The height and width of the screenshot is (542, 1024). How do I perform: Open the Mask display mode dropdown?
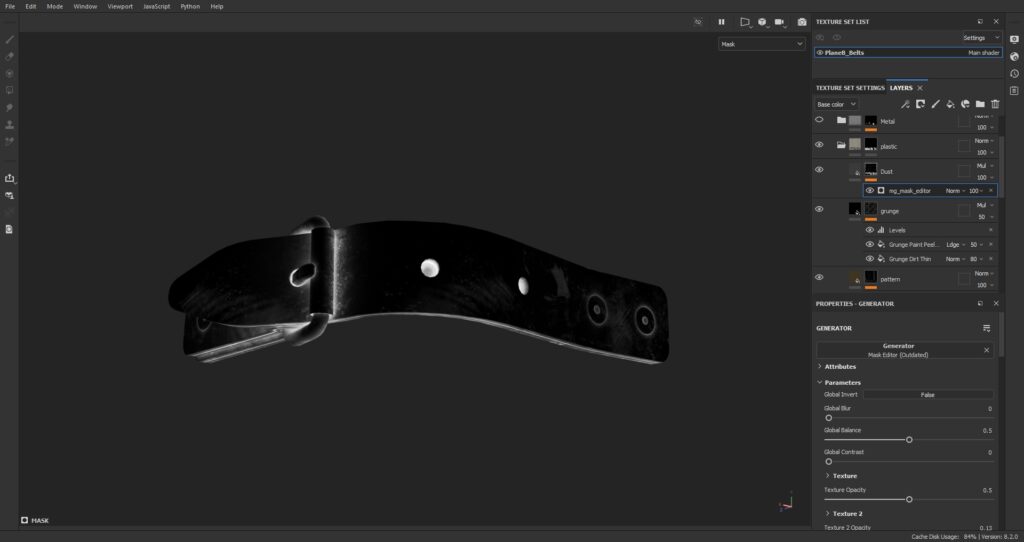pos(761,44)
